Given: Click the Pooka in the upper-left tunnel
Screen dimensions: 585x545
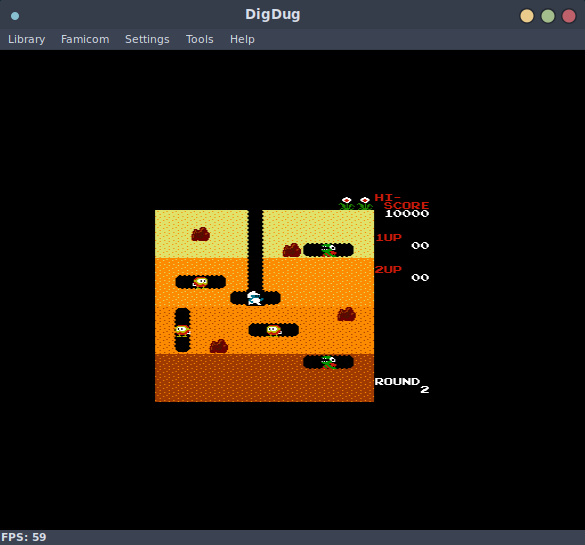Looking at the screenshot, I should pos(200,282).
